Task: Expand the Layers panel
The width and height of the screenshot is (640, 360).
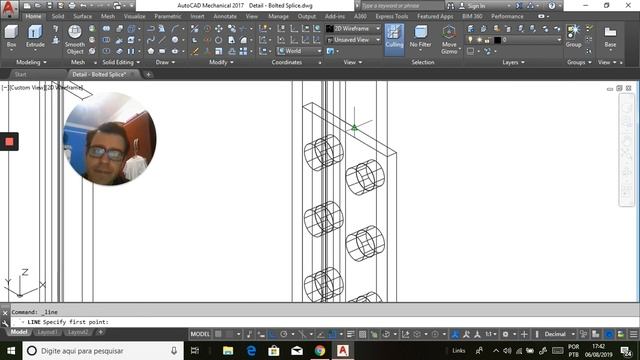Action: pos(513,62)
